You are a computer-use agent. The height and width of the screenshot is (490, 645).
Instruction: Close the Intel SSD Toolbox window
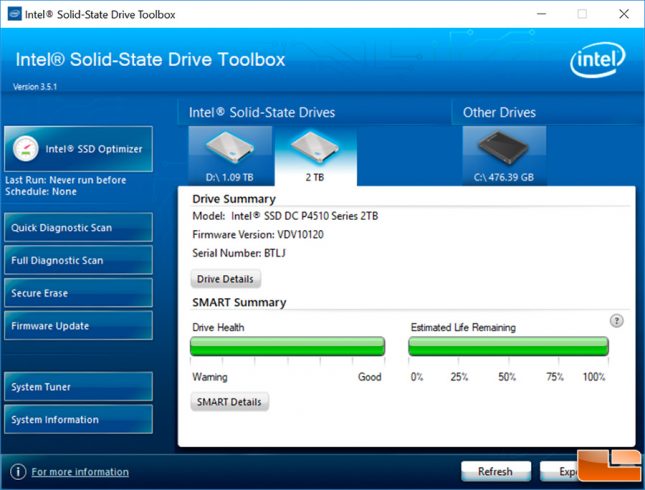[x=624, y=14]
